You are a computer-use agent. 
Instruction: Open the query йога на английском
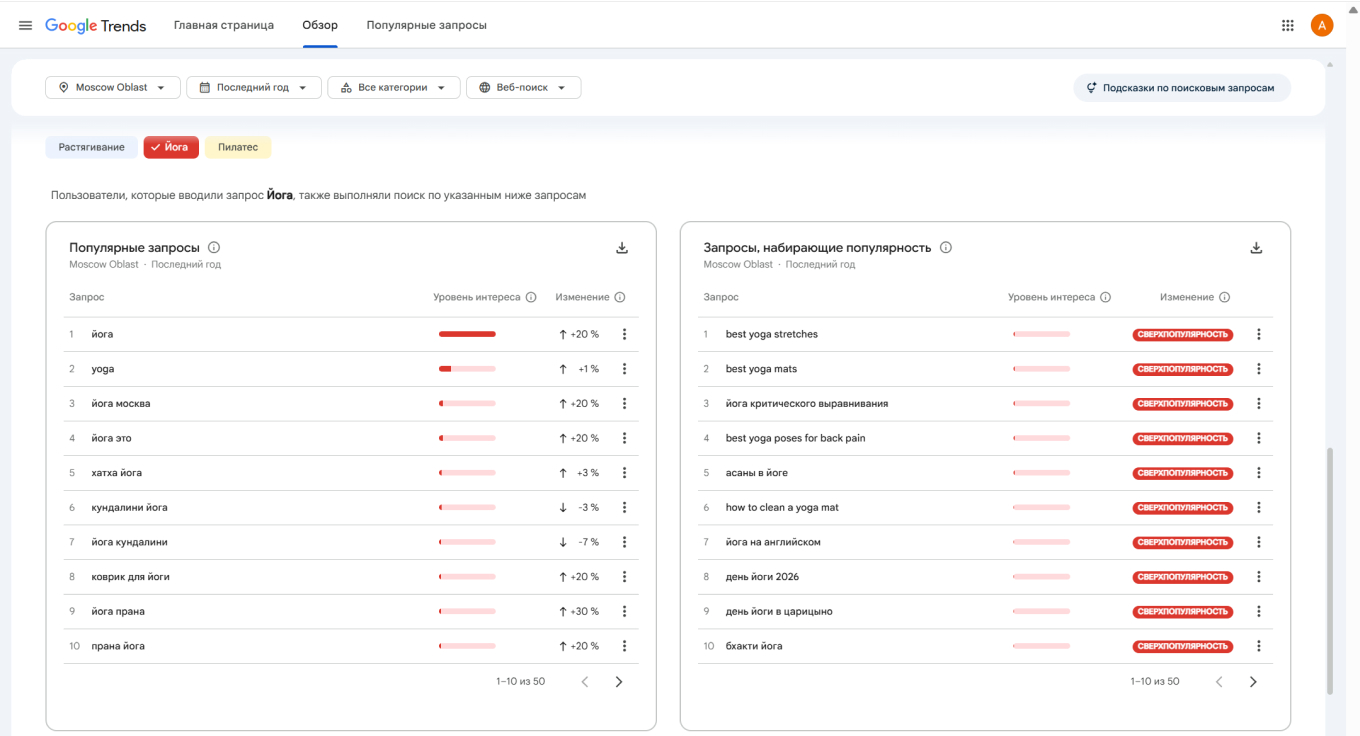773,542
